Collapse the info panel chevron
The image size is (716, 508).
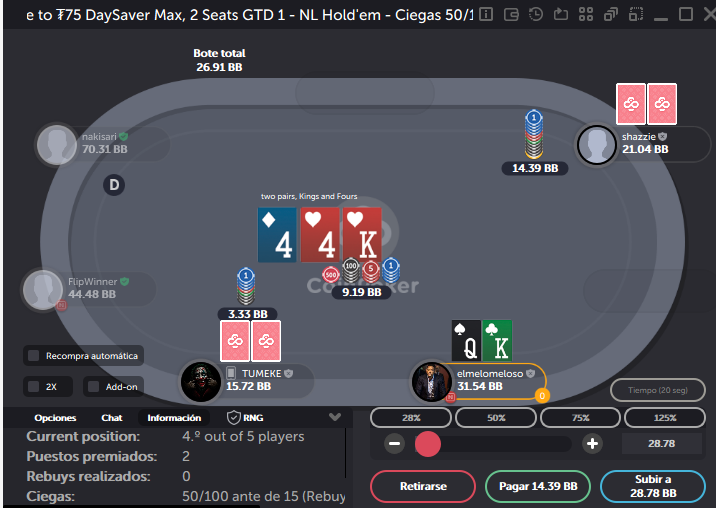[335, 417]
